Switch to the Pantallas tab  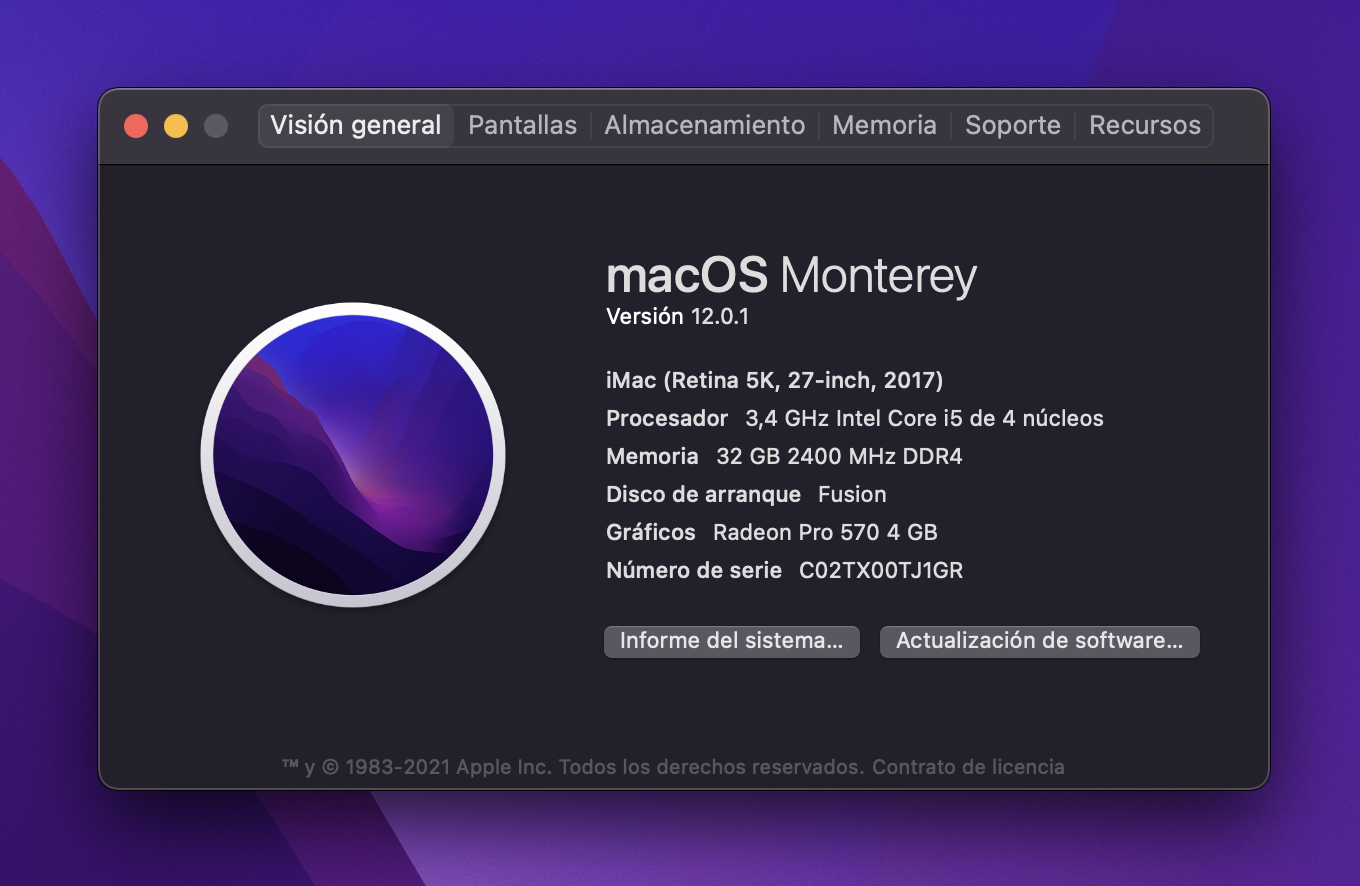pyautogui.click(x=522, y=126)
